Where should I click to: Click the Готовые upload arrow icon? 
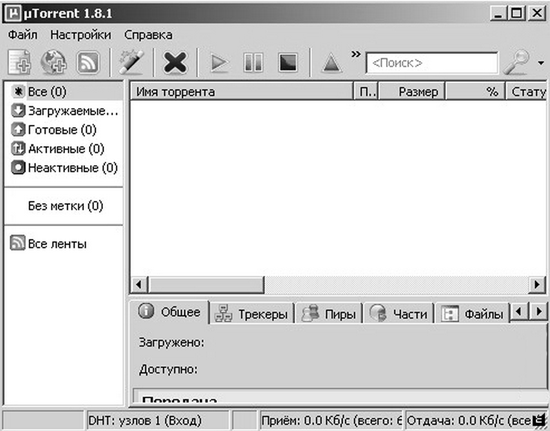(x=18, y=129)
